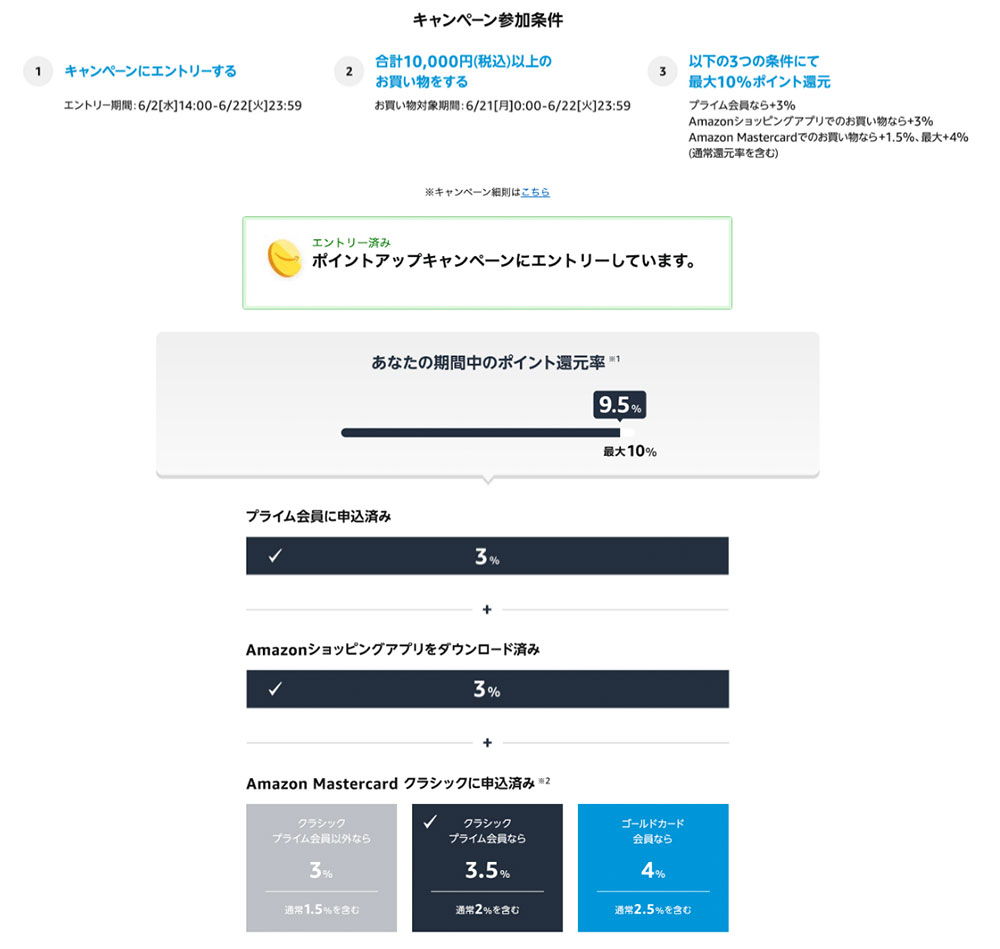Click the checkmark in the Amazonショッピングアプリ 3% bar
Screen dimensions: 1000x949
pyautogui.click(x=275, y=689)
